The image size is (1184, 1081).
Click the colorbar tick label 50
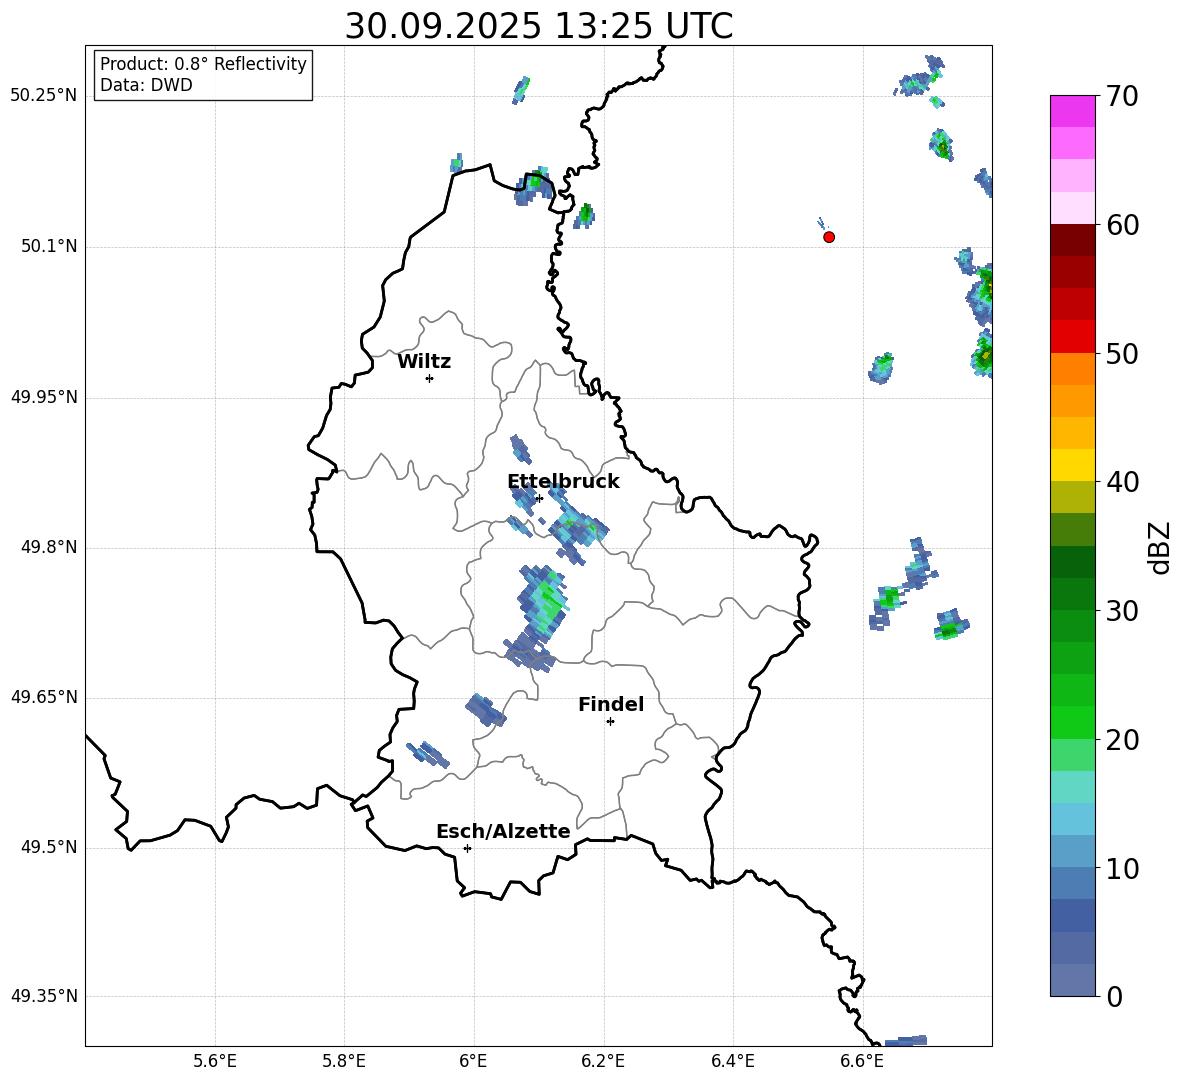tap(1122, 353)
